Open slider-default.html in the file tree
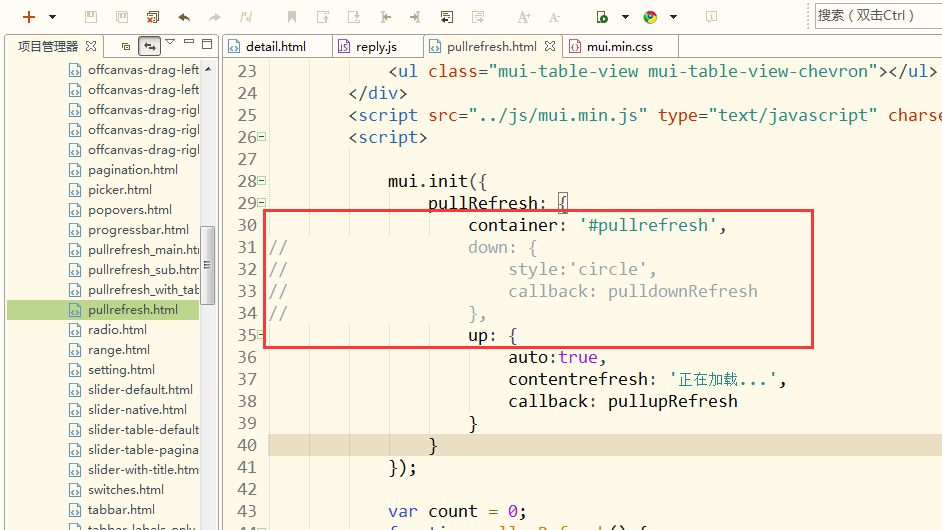942x530 pixels. pyautogui.click(x=140, y=389)
